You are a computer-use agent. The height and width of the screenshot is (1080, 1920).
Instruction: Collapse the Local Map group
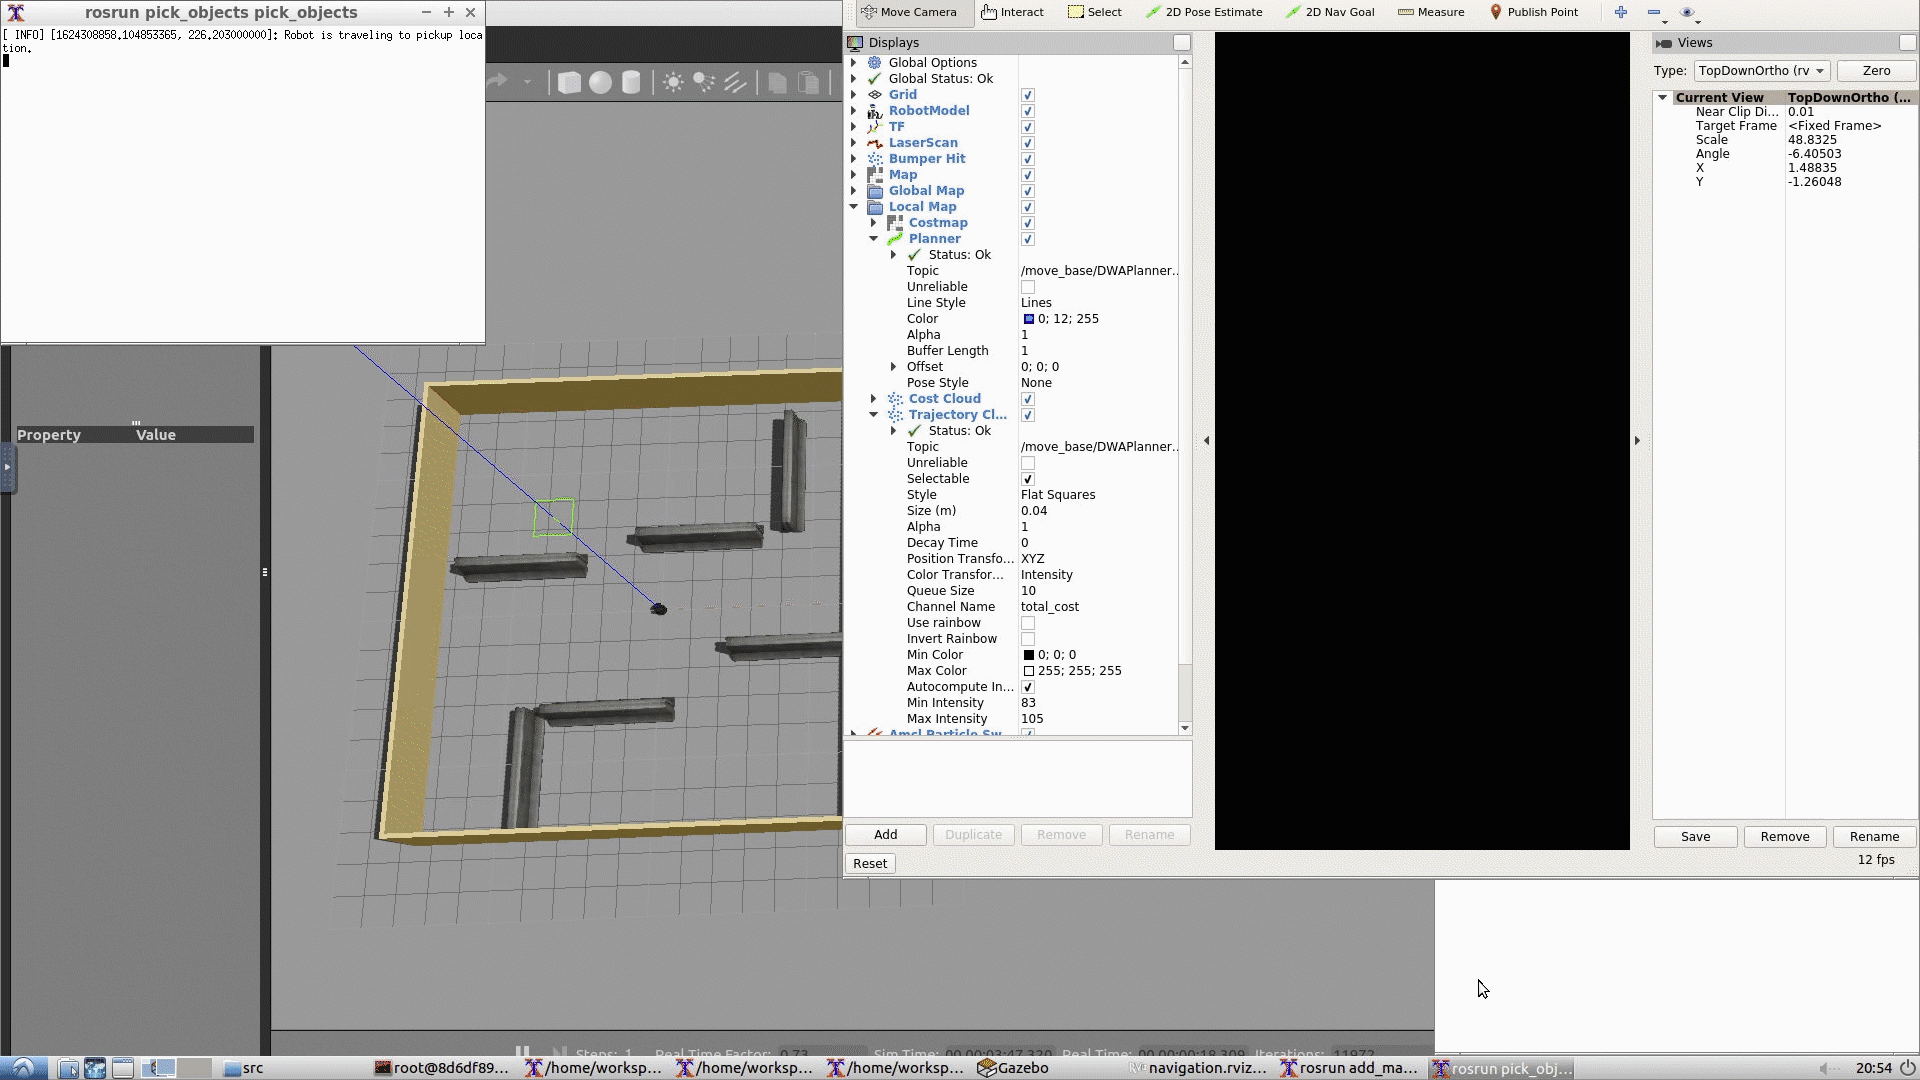pos(854,207)
